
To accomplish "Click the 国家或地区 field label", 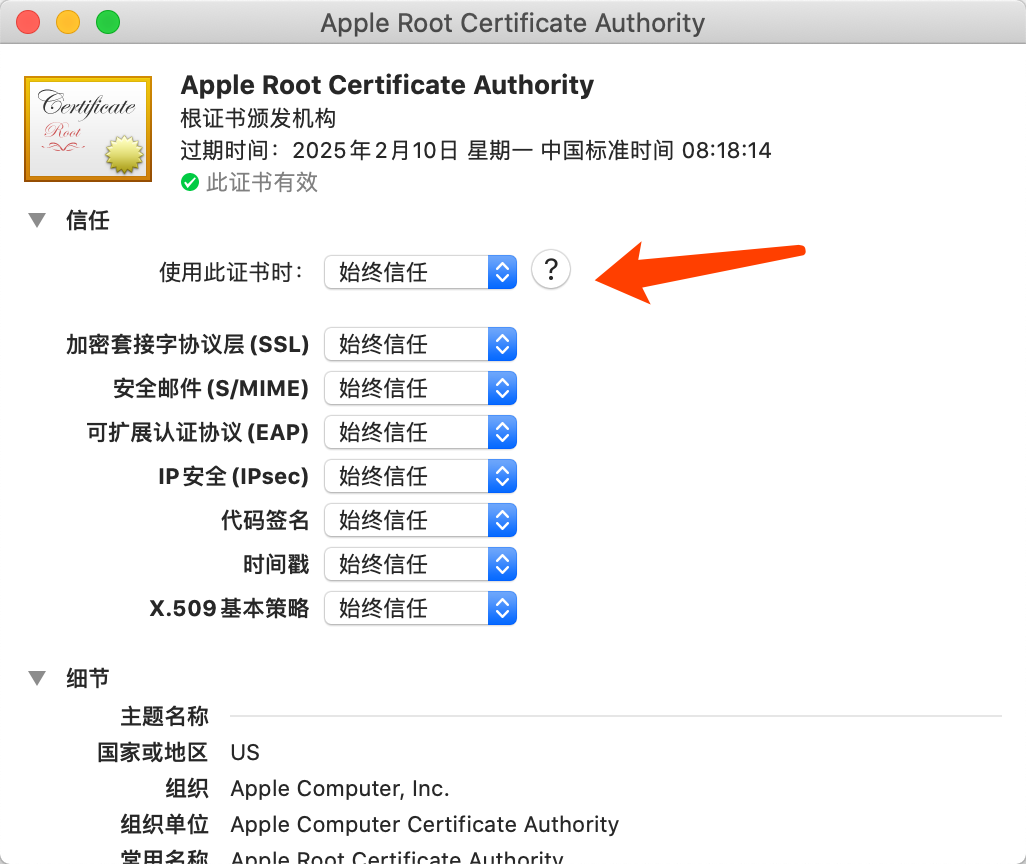I will [153, 752].
